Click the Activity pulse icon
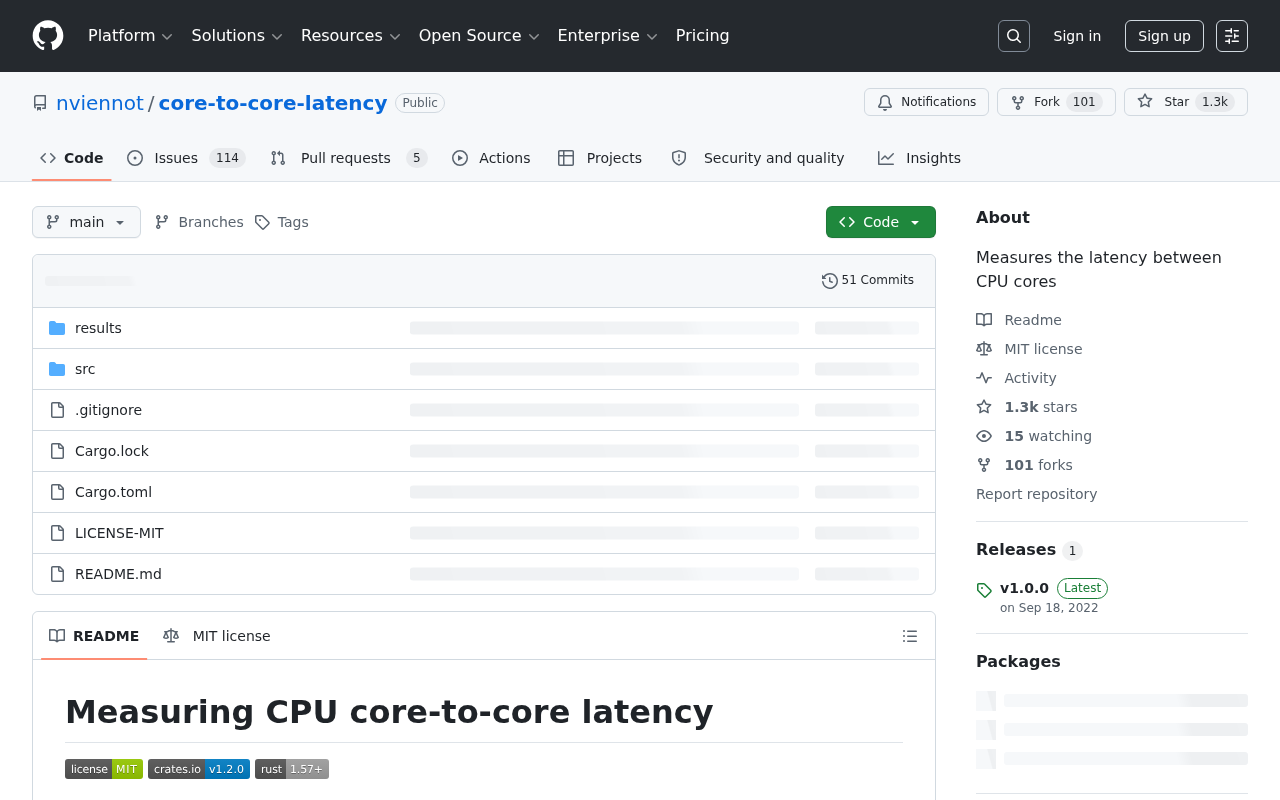1280x800 pixels. [x=984, y=378]
